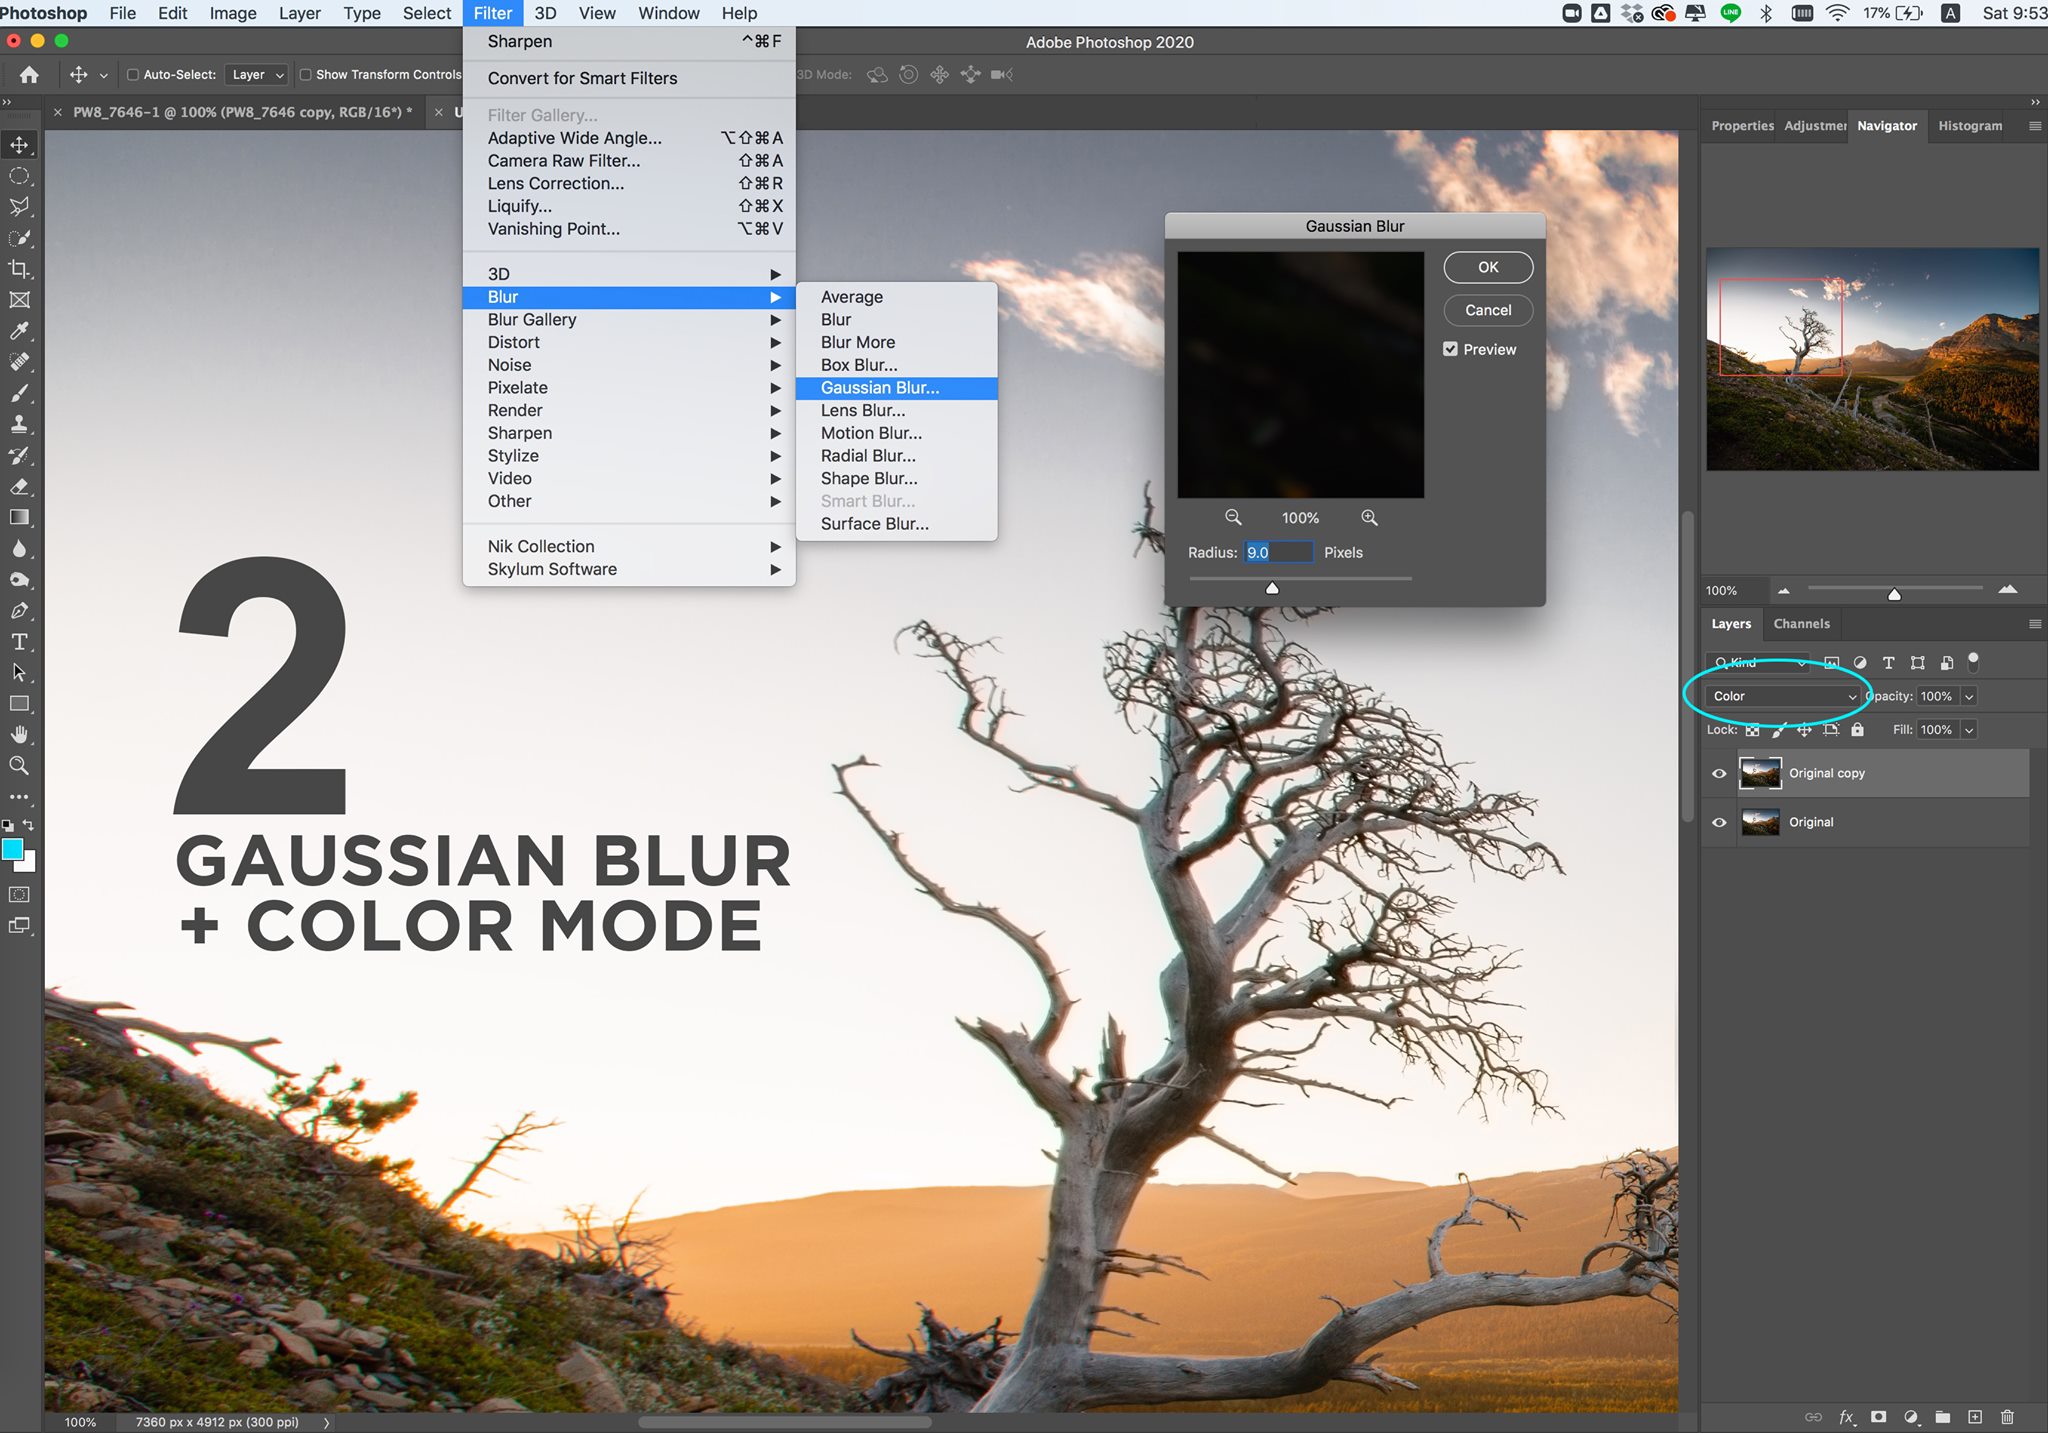Select Camera Raw Filter... menu item

pos(629,161)
